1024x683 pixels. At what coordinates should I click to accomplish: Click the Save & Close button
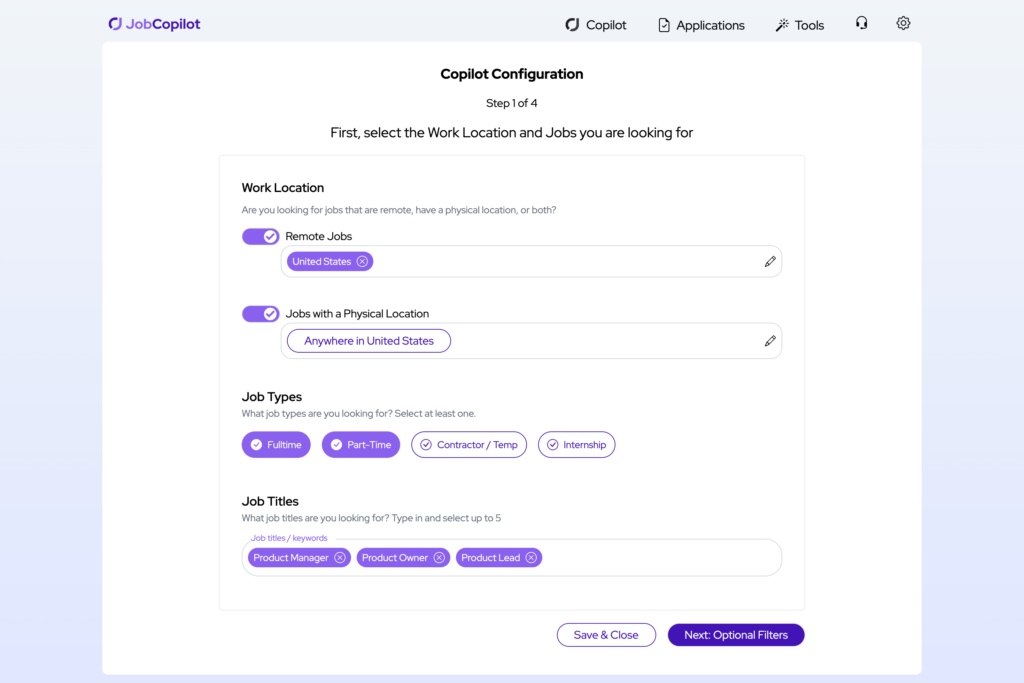tap(606, 634)
